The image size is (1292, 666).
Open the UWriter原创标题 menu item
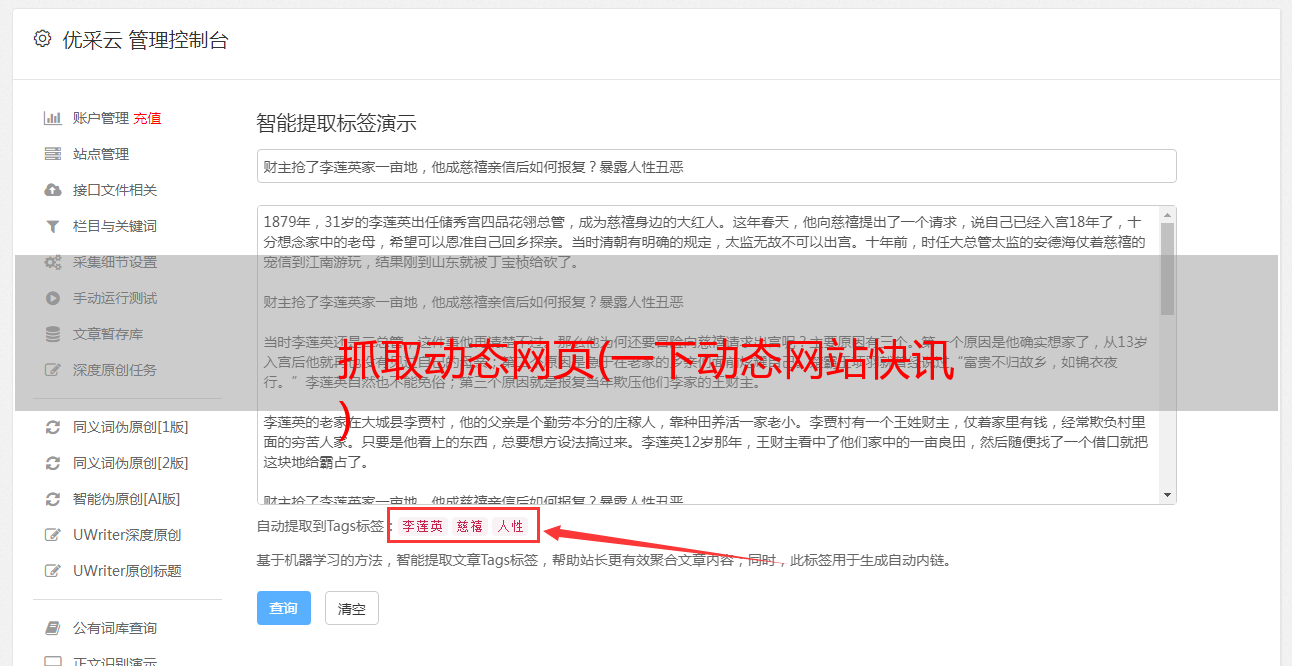pyautogui.click(x=127, y=571)
